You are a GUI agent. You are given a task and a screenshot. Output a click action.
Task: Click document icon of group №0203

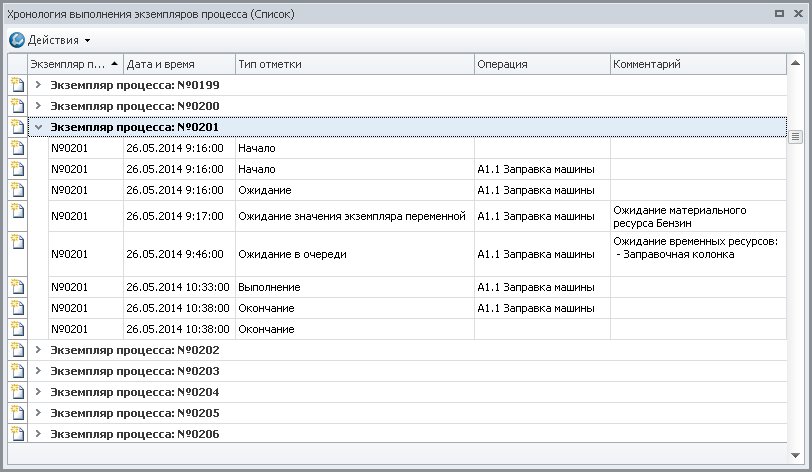point(18,371)
